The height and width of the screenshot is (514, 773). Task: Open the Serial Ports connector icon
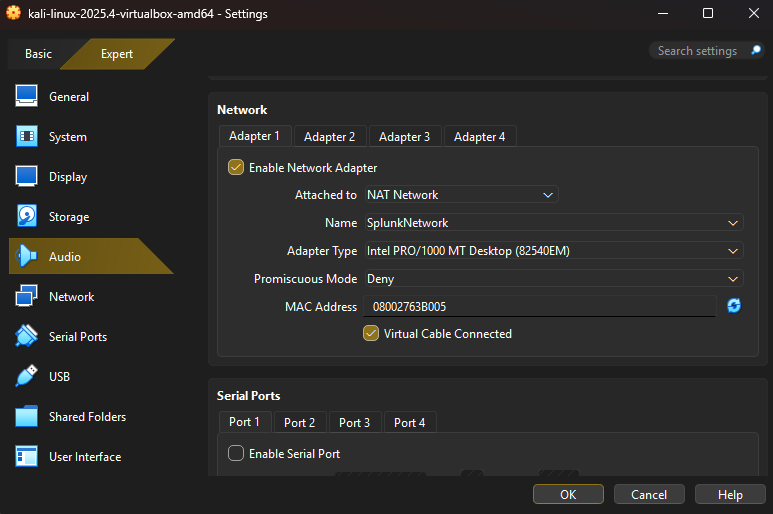coord(26,336)
